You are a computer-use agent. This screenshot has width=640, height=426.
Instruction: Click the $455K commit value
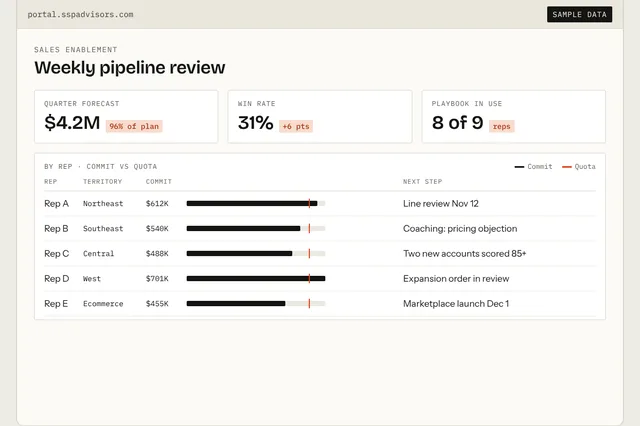[x=157, y=304]
